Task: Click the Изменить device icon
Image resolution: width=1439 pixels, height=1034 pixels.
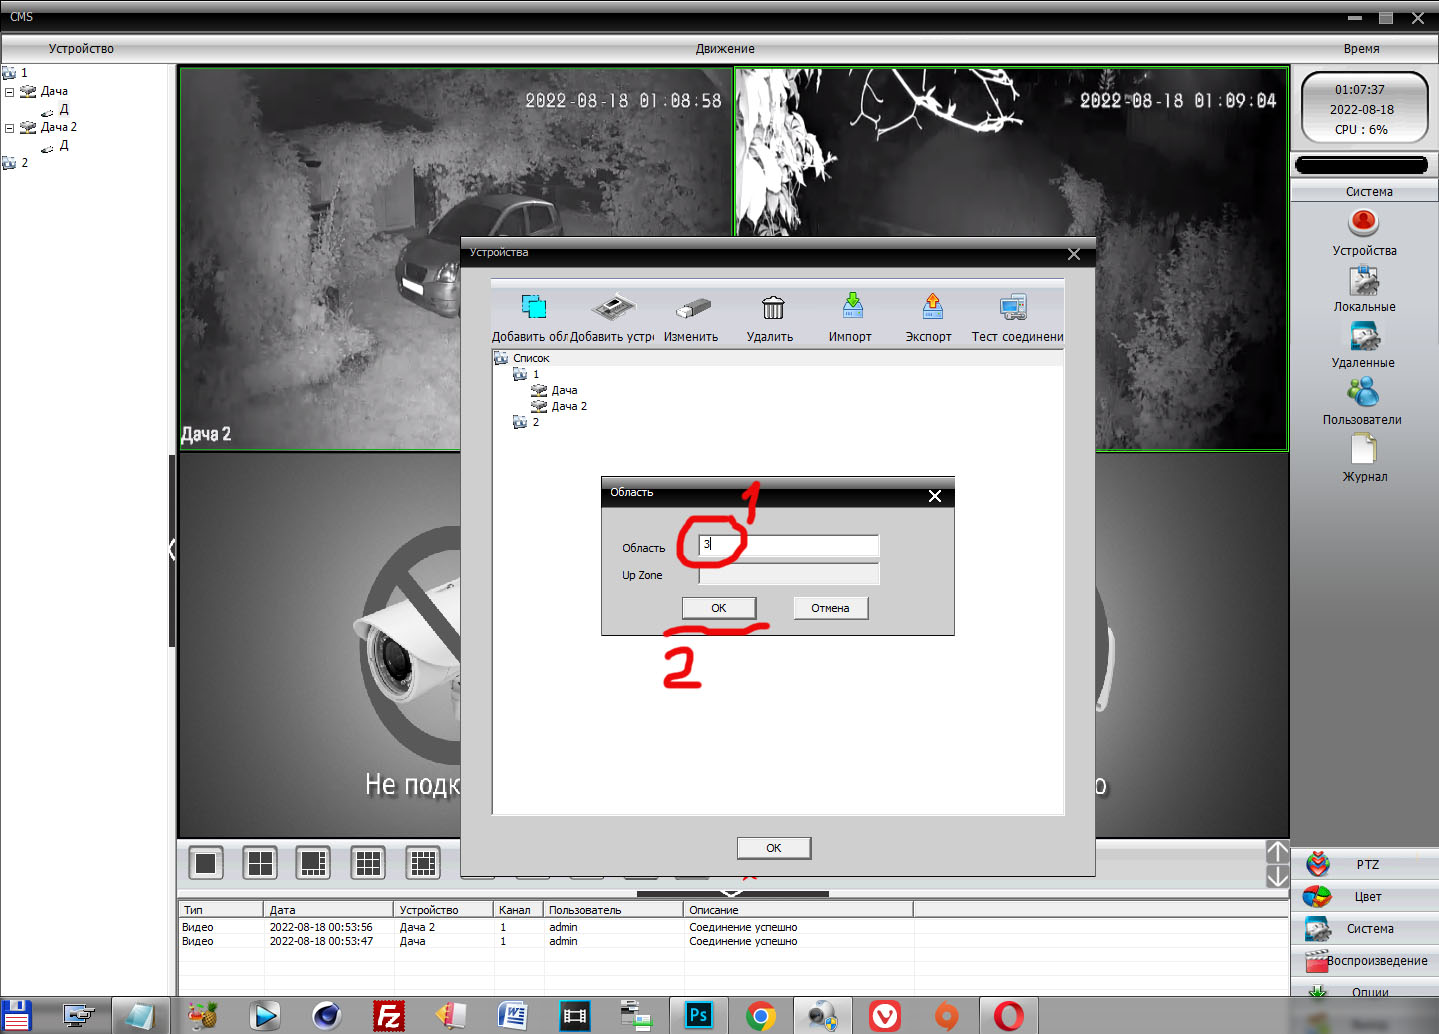Action: coord(692,308)
